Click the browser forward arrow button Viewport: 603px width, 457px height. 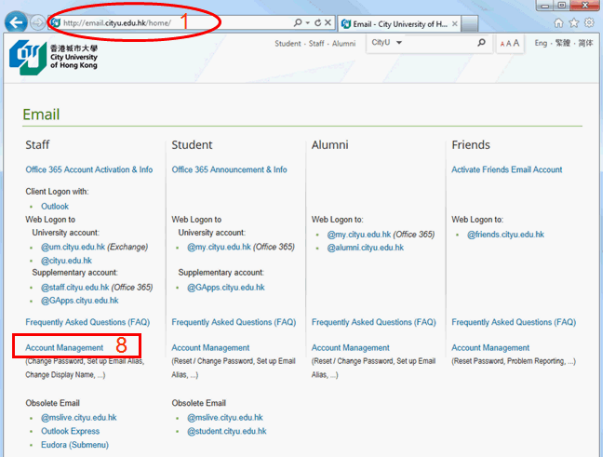37,22
